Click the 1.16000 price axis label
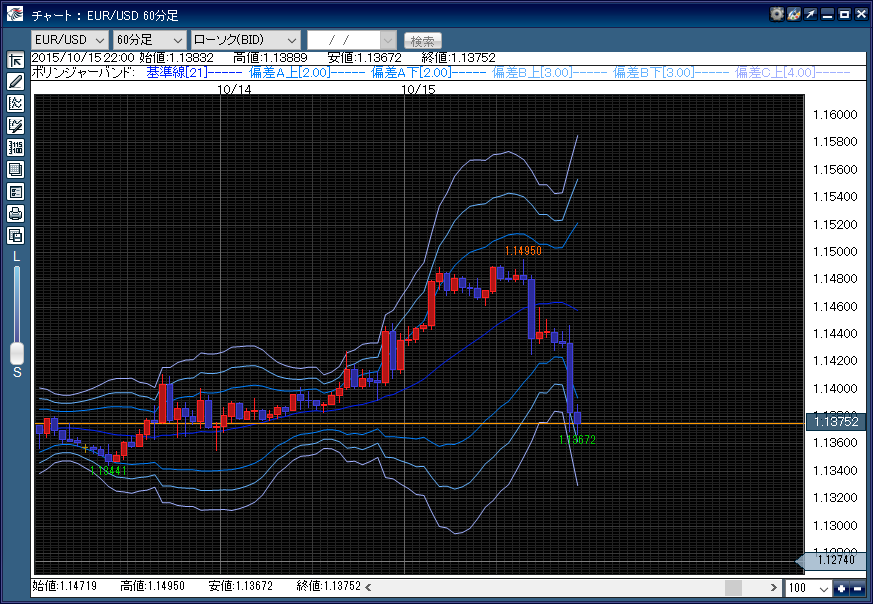Image resolution: width=873 pixels, height=604 pixels. [835, 115]
